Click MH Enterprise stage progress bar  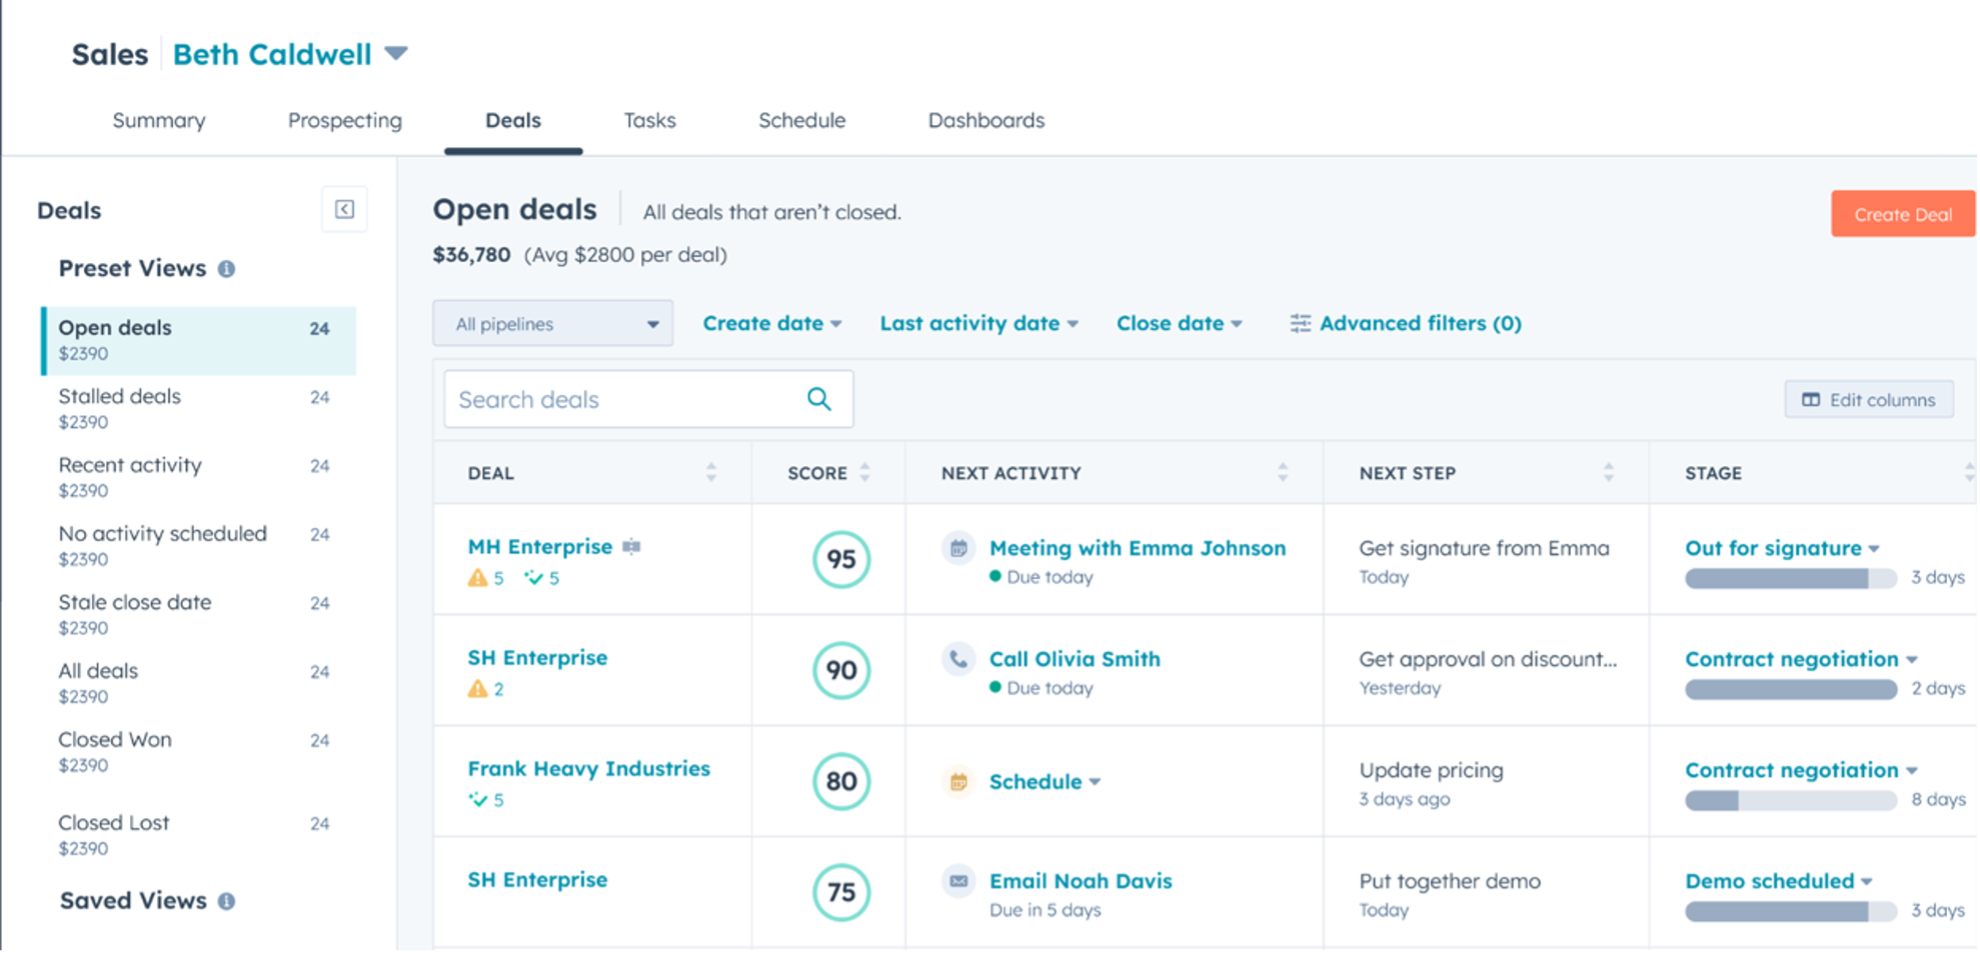coord(1790,578)
